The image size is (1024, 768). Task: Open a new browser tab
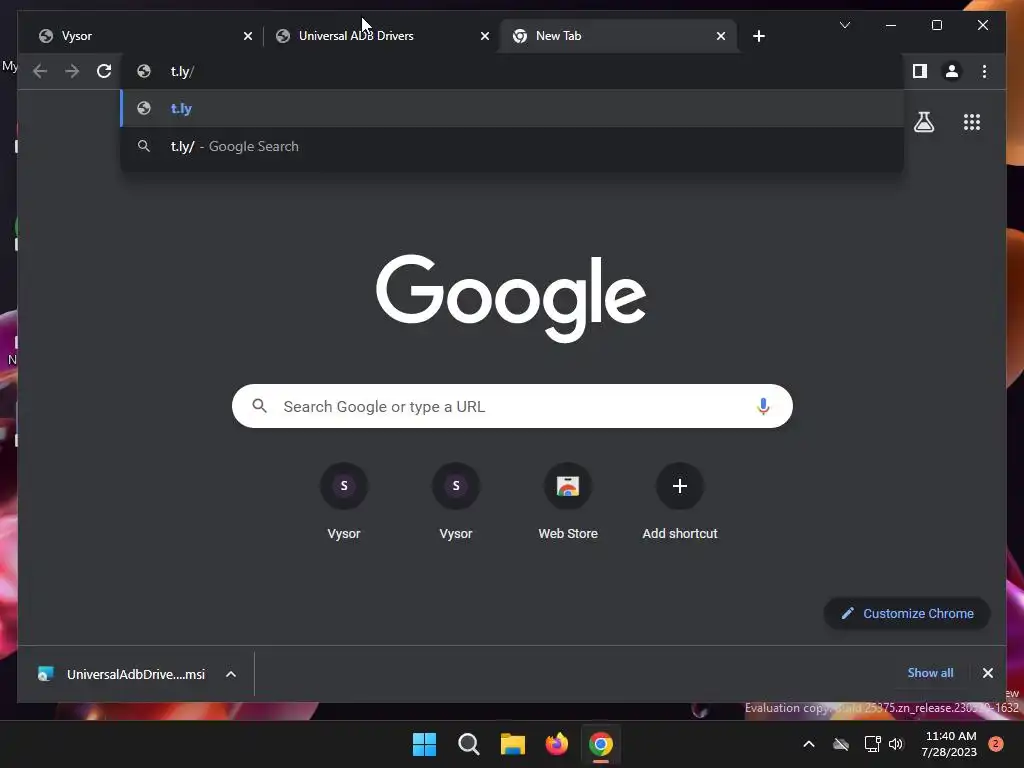tap(759, 36)
